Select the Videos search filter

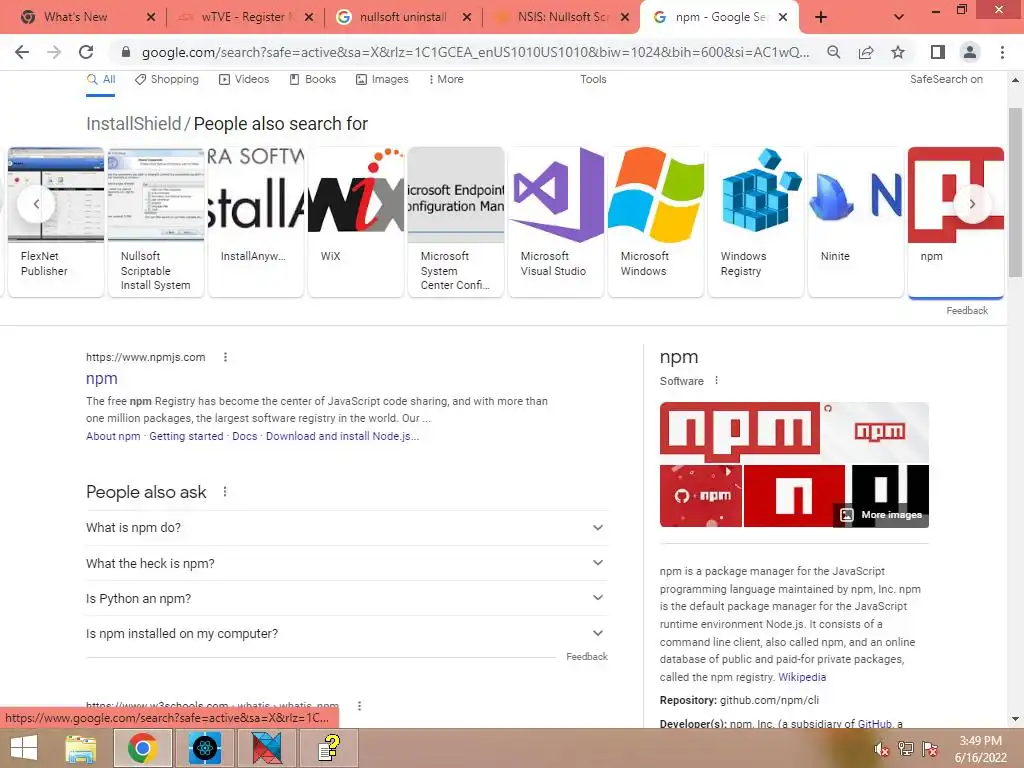coord(244,79)
